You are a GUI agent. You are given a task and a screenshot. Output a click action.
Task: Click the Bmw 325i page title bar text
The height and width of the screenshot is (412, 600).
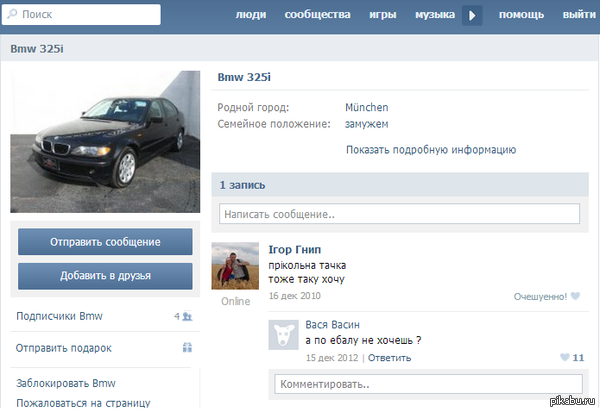[x=37, y=49]
